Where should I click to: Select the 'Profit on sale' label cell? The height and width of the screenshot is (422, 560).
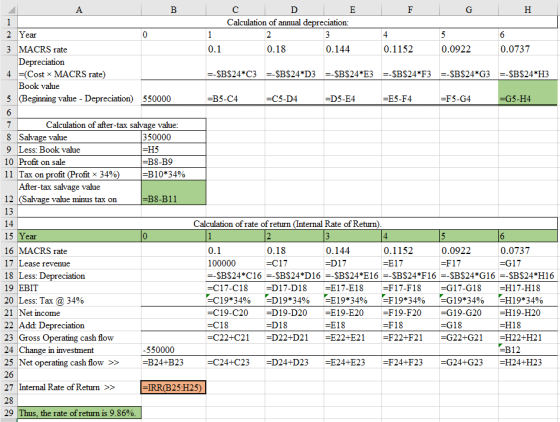(79, 162)
